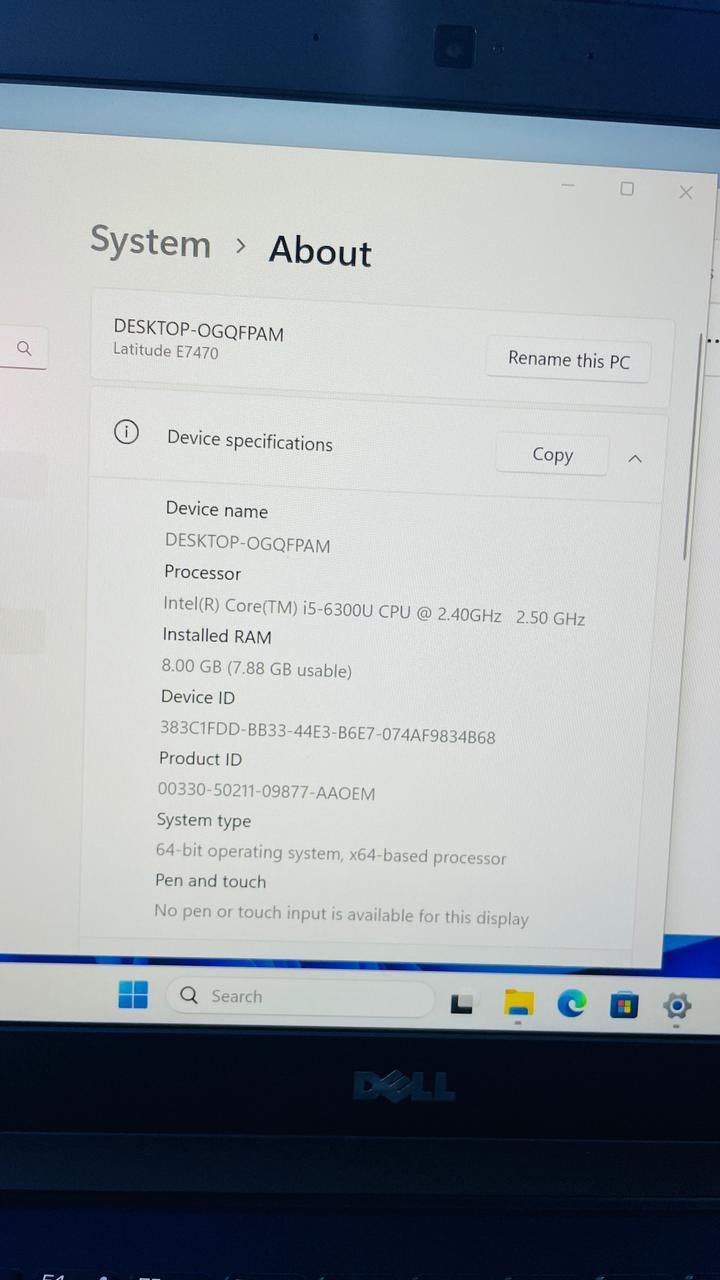Image resolution: width=720 pixels, height=1280 pixels.
Task: Copy the device specifications
Action: (x=552, y=455)
